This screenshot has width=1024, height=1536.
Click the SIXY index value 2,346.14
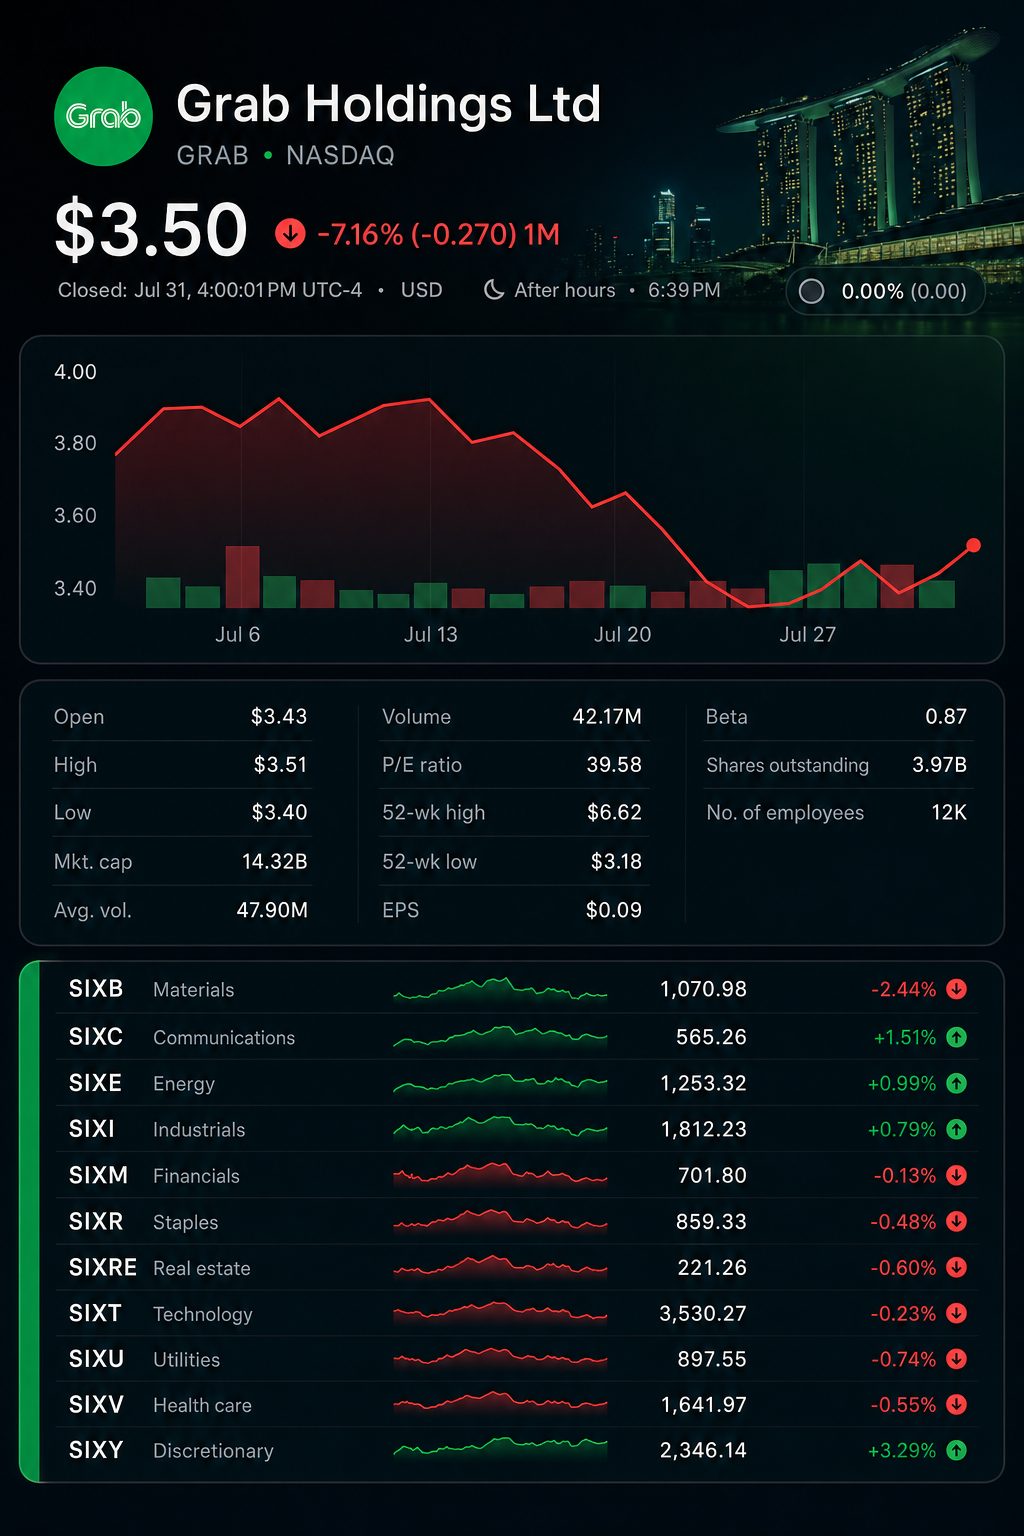click(x=703, y=1450)
